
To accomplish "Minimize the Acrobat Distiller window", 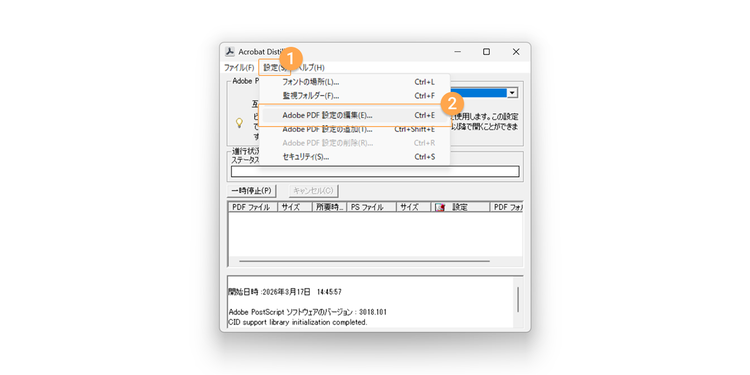I will pos(458,52).
